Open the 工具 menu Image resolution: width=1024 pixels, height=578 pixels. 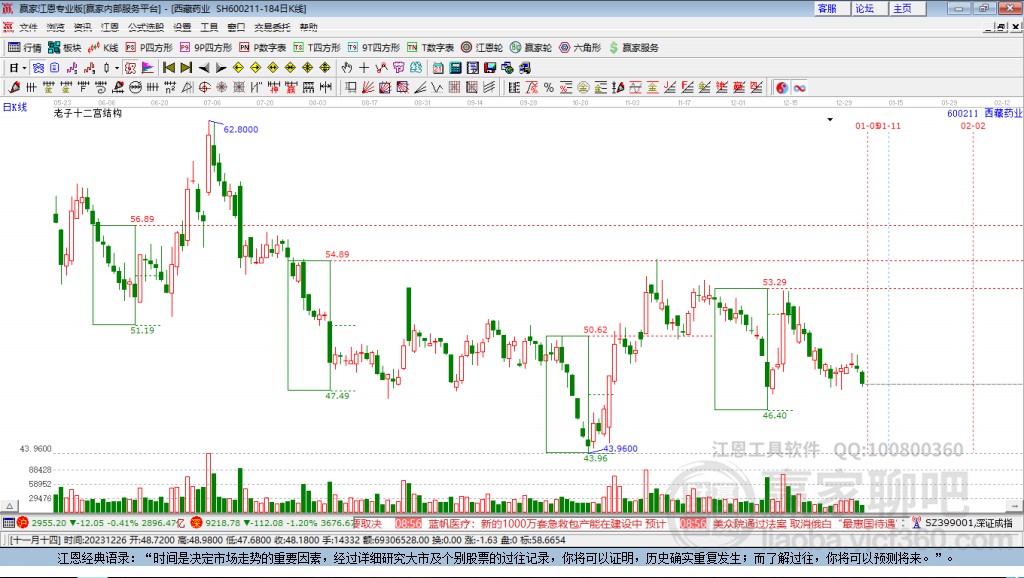tap(209, 27)
